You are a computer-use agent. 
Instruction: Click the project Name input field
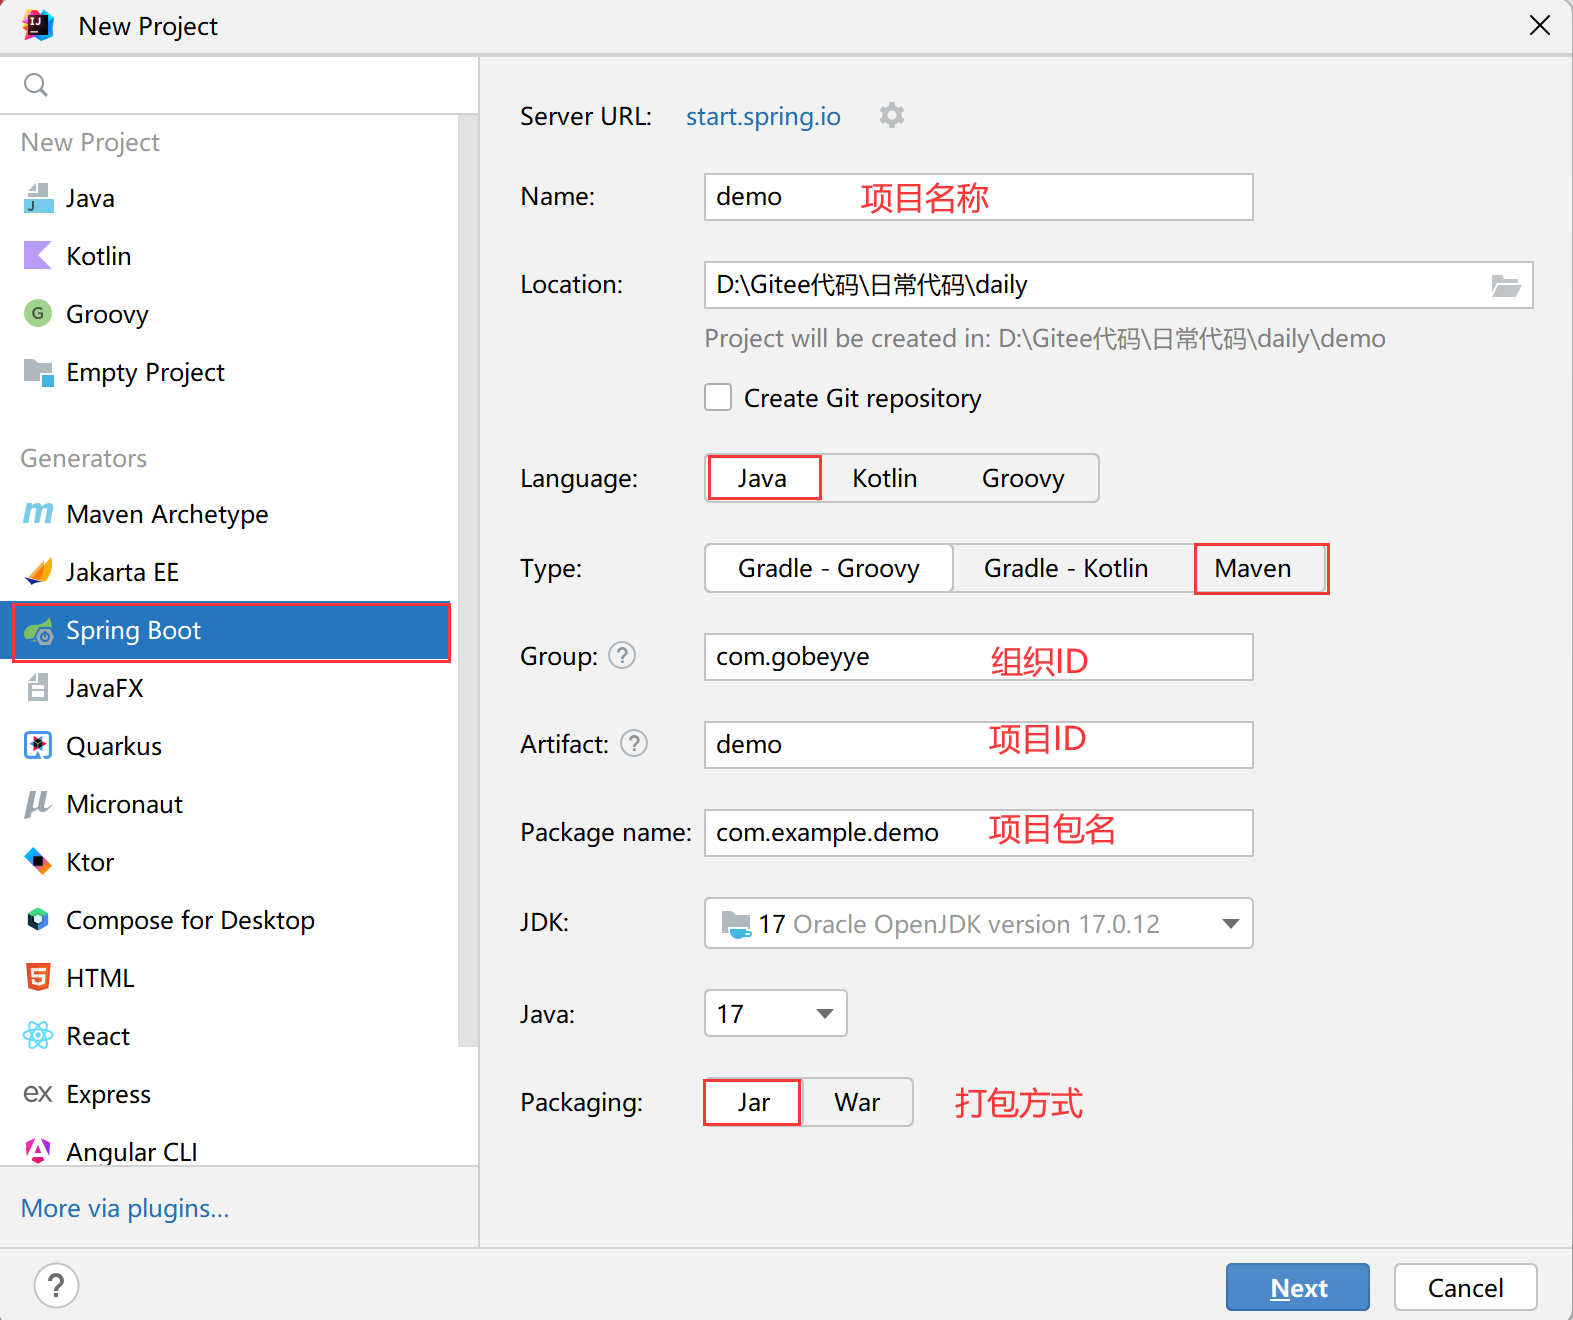pyautogui.click(x=978, y=197)
